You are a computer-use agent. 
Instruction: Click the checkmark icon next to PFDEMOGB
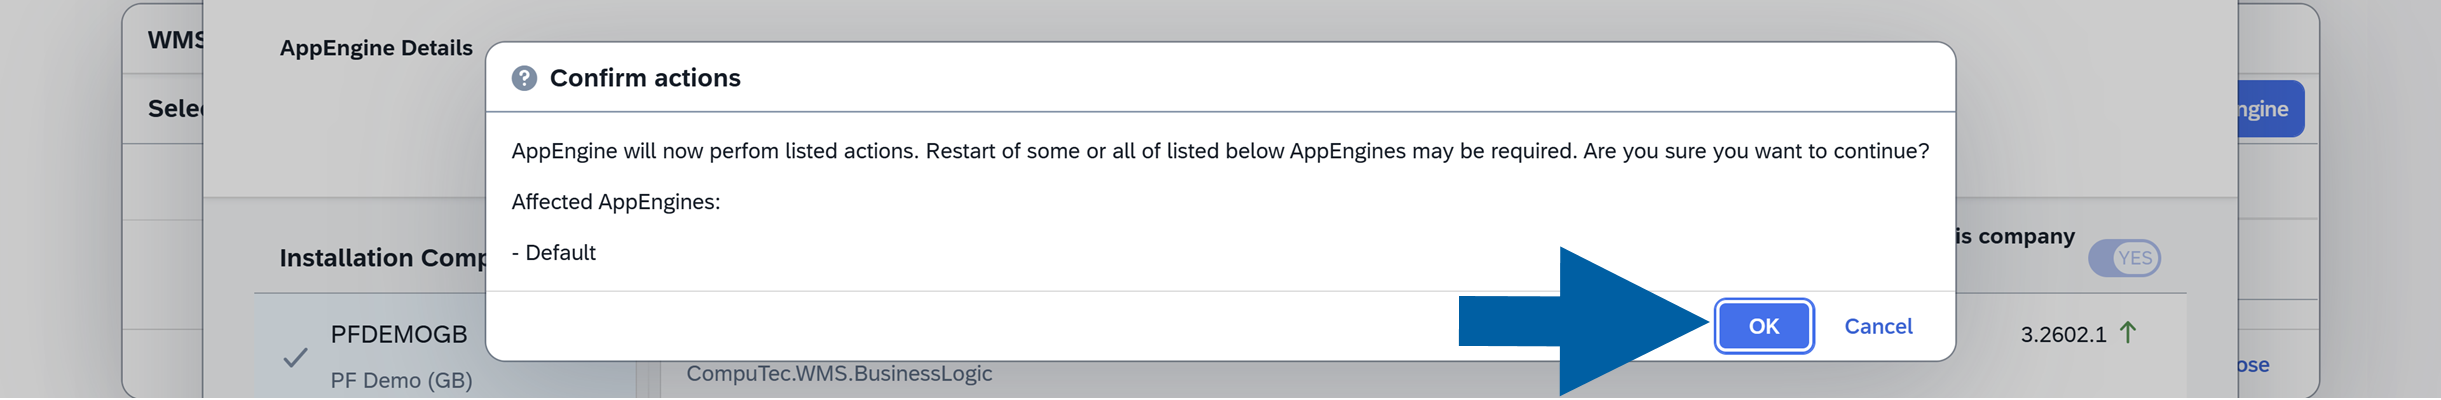point(295,357)
